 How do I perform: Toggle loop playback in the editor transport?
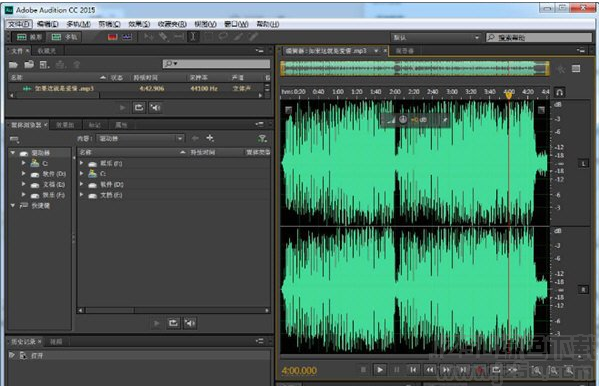point(496,370)
